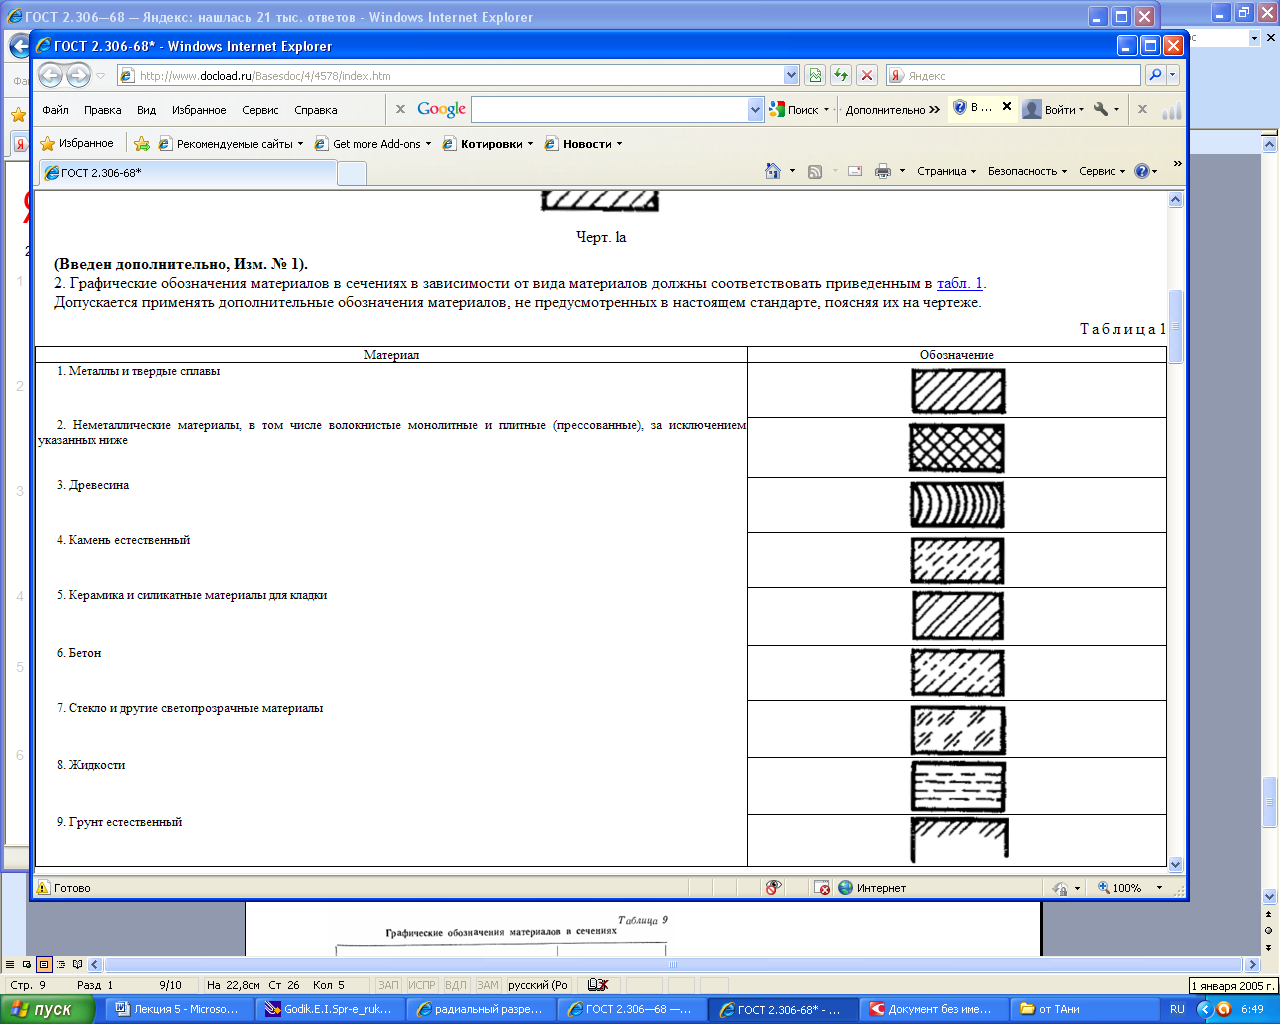The width and height of the screenshot is (1280, 1024).
Task: Toggle ЗАМ overtype indicator in Word
Action: coord(488,985)
